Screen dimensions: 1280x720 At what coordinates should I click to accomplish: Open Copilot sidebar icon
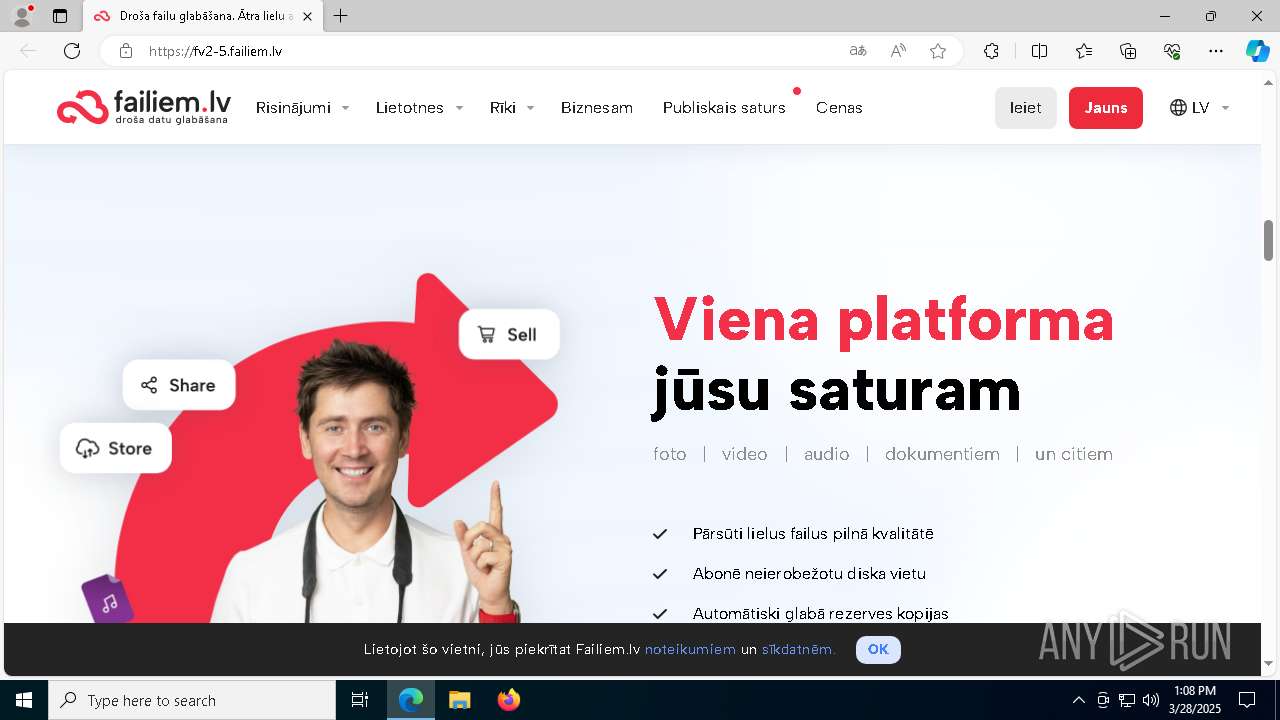click(x=1258, y=51)
